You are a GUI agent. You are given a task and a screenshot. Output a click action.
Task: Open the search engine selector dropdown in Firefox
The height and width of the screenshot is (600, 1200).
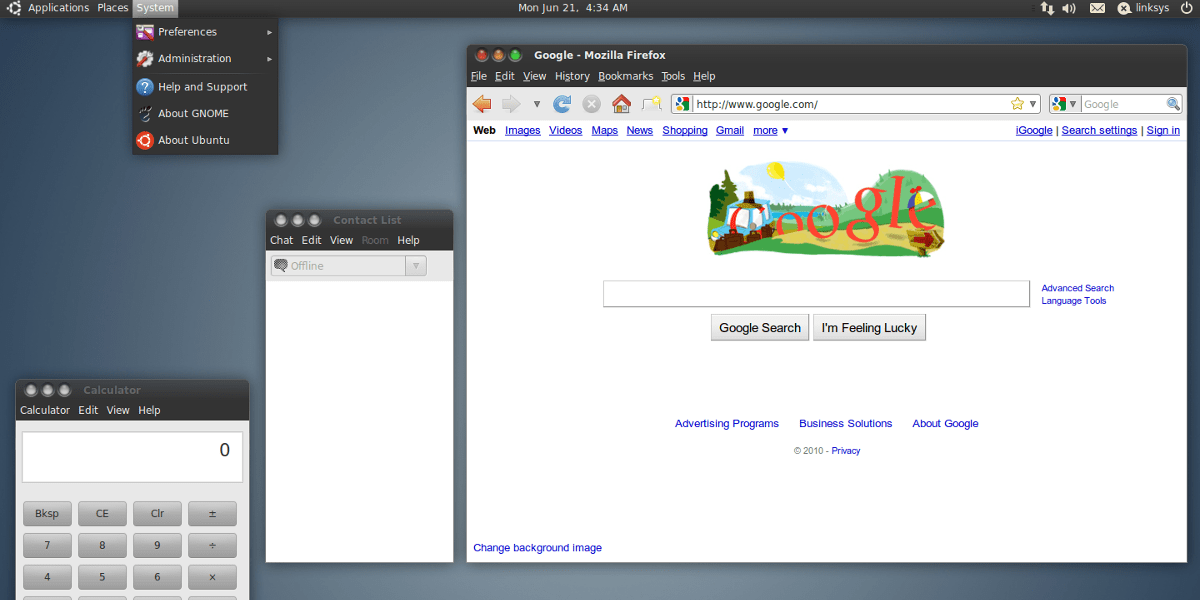1065,104
